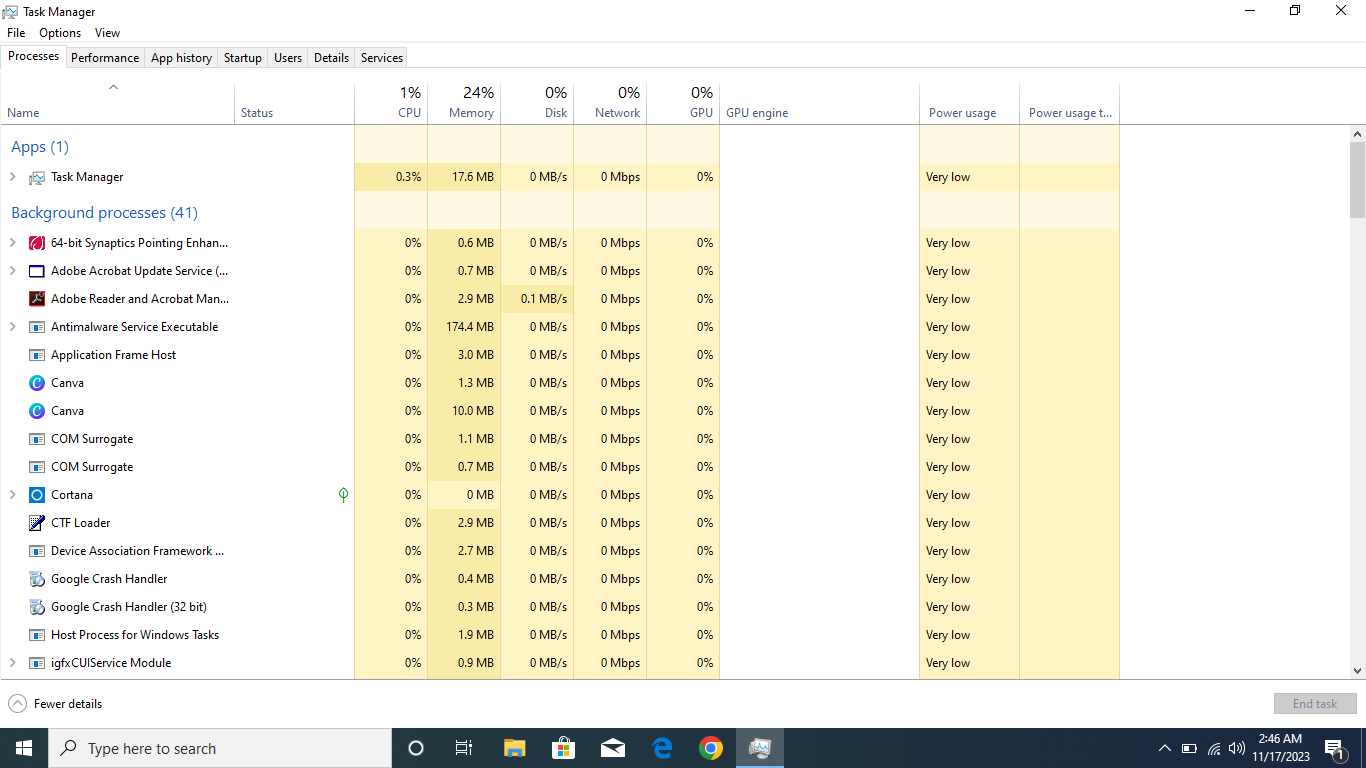Sort processes by the Memory column header

(x=471, y=113)
